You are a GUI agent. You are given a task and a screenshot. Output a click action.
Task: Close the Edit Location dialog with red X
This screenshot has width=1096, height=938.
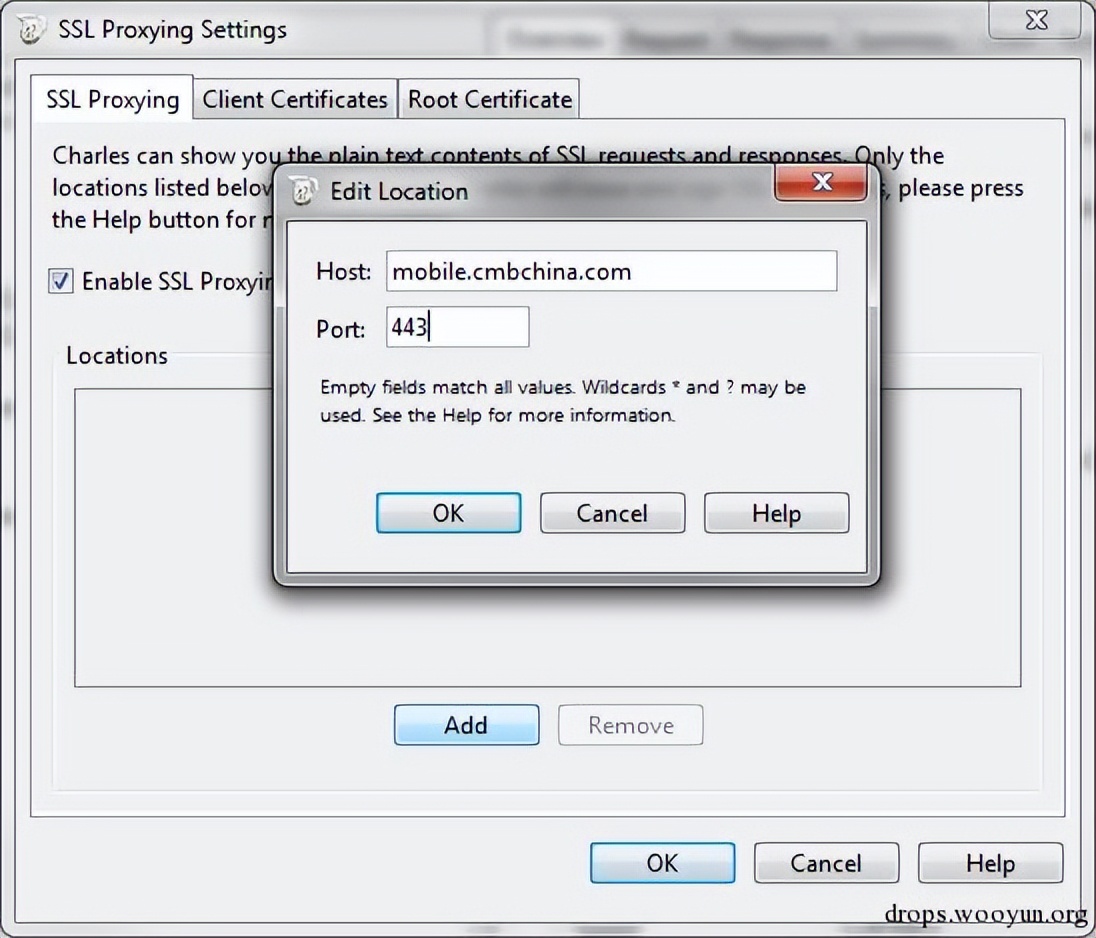click(x=821, y=183)
